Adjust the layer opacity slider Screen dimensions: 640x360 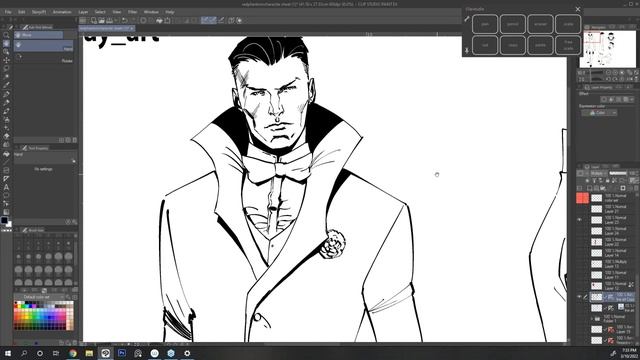(x=618, y=173)
